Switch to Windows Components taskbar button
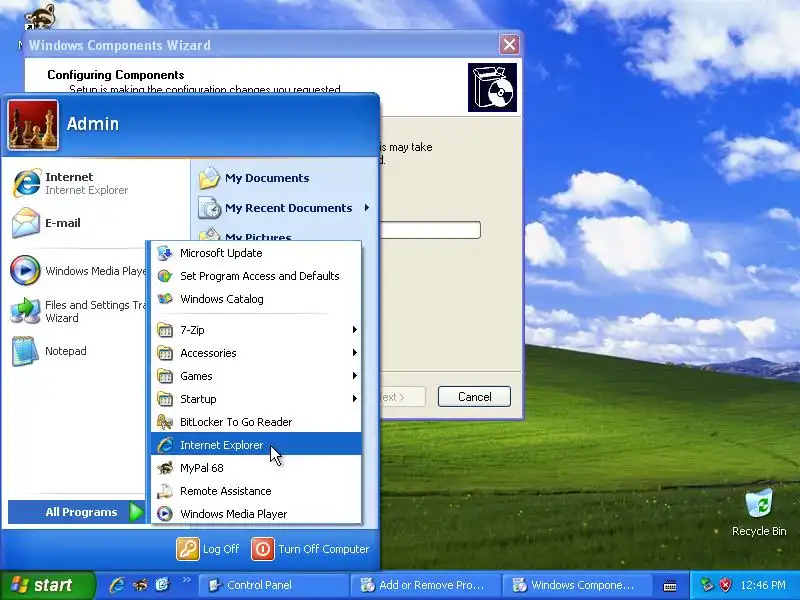This screenshot has width=800, height=600. [x=578, y=585]
